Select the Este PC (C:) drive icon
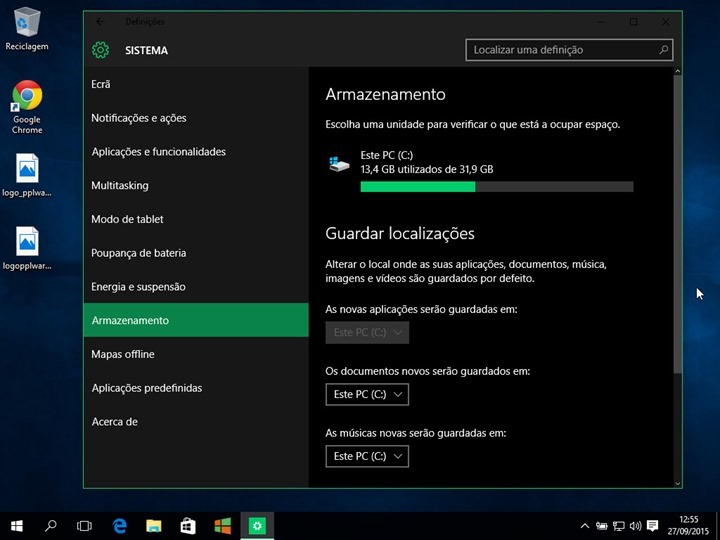 coord(340,163)
